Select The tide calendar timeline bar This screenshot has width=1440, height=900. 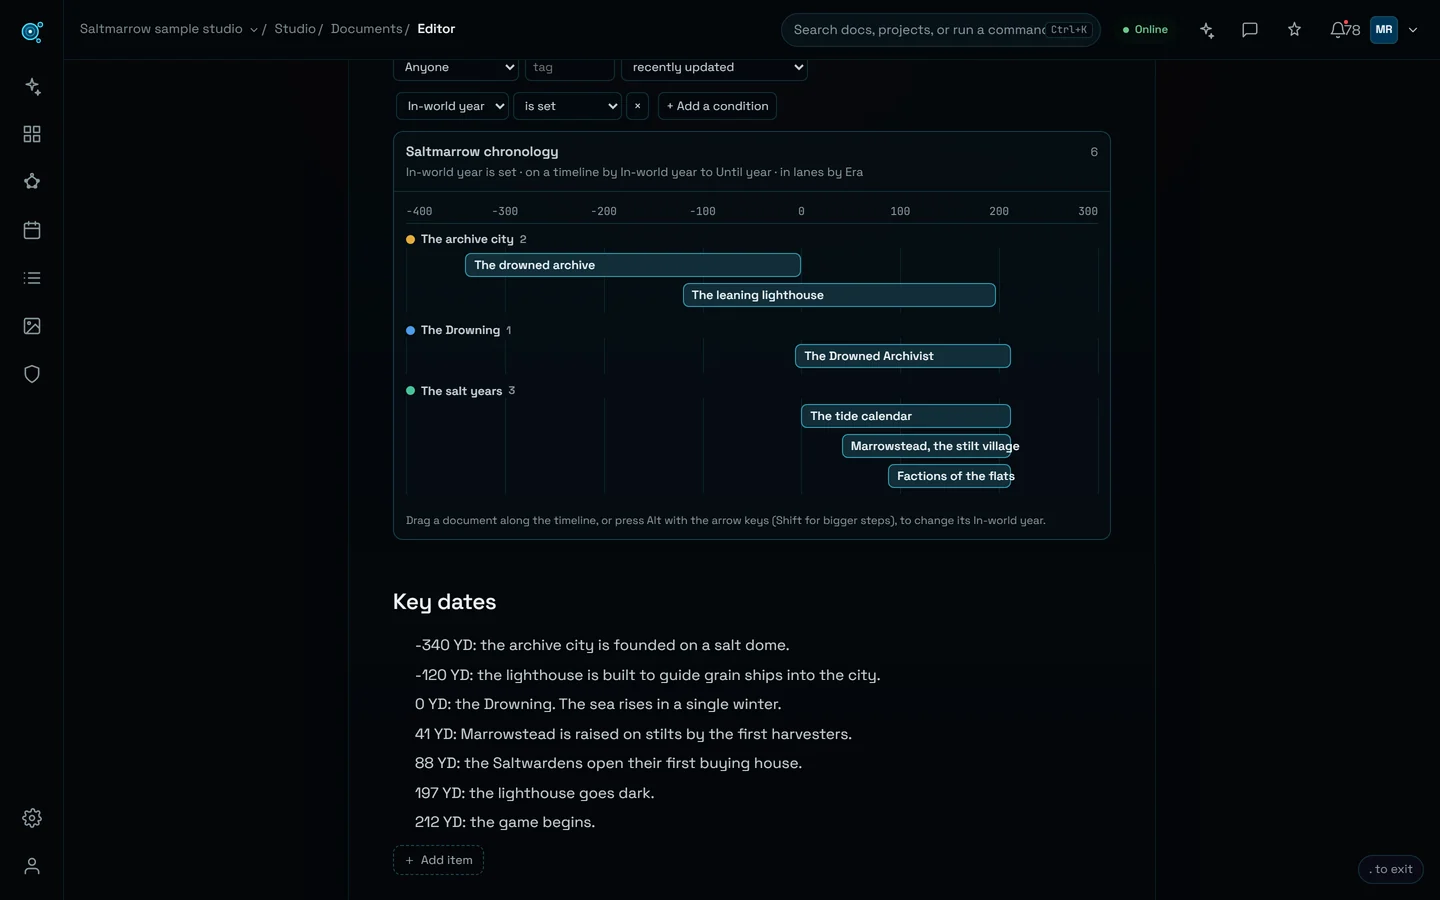point(906,416)
